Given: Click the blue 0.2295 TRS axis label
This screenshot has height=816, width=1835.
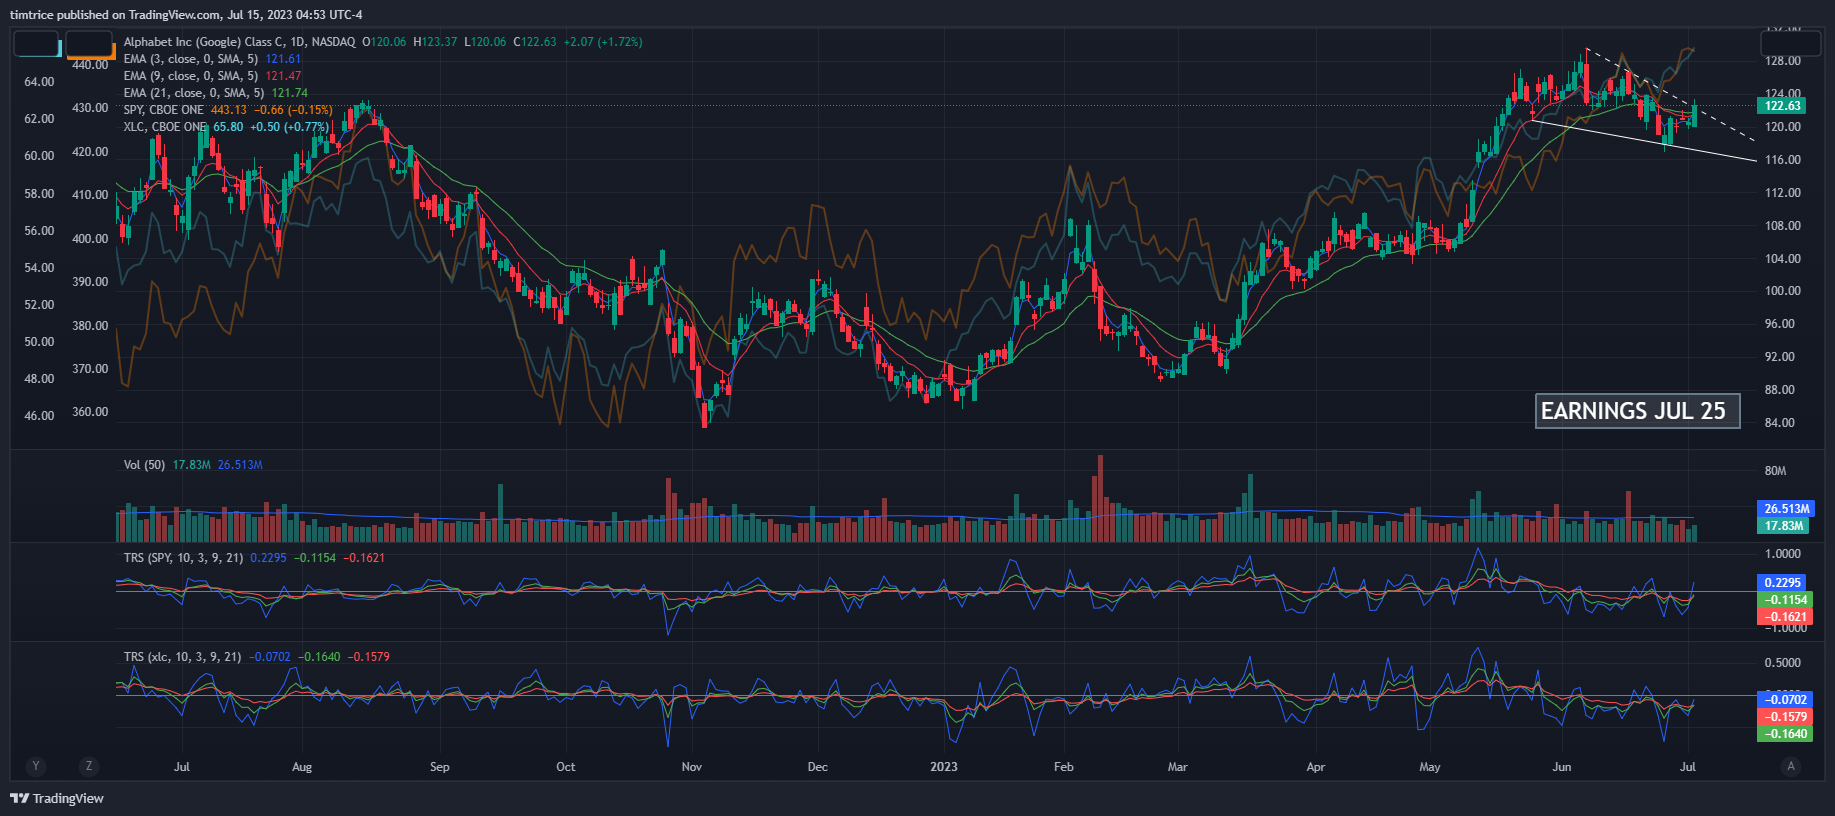Looking at the screenshot, I should click(x=1782, y=583).
